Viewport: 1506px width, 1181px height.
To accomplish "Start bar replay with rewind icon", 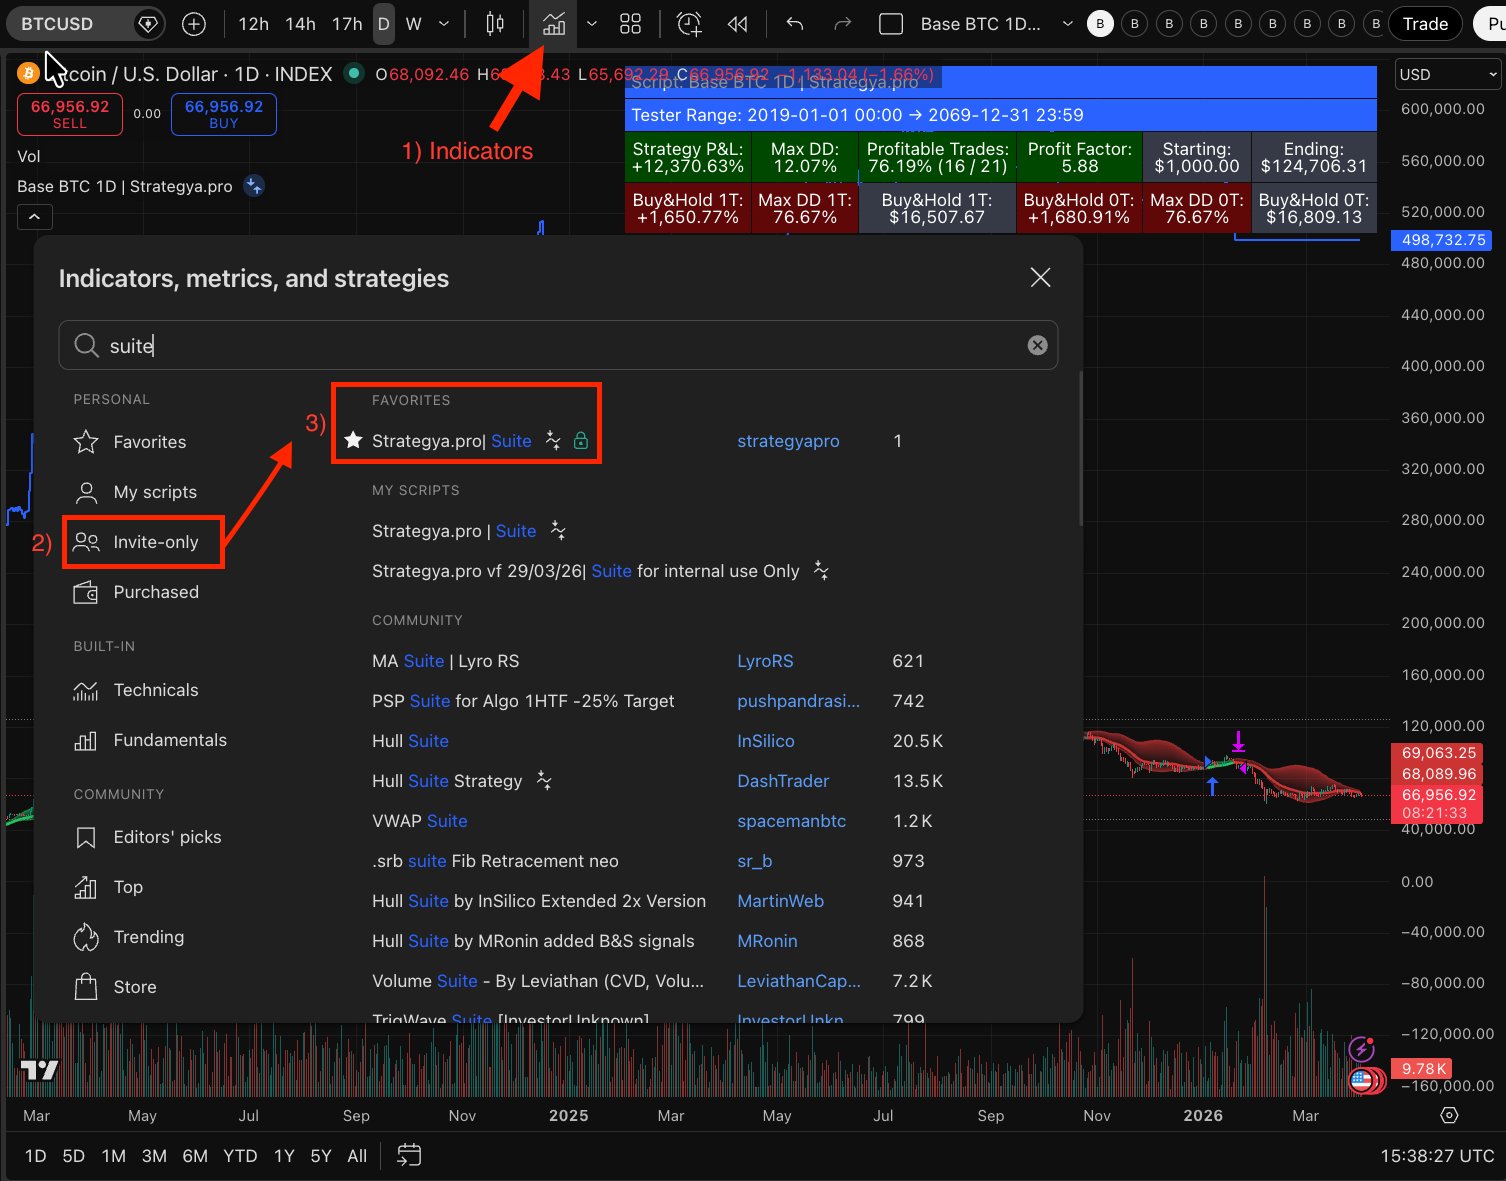I will pyautogui.click(x=738, y=24).
